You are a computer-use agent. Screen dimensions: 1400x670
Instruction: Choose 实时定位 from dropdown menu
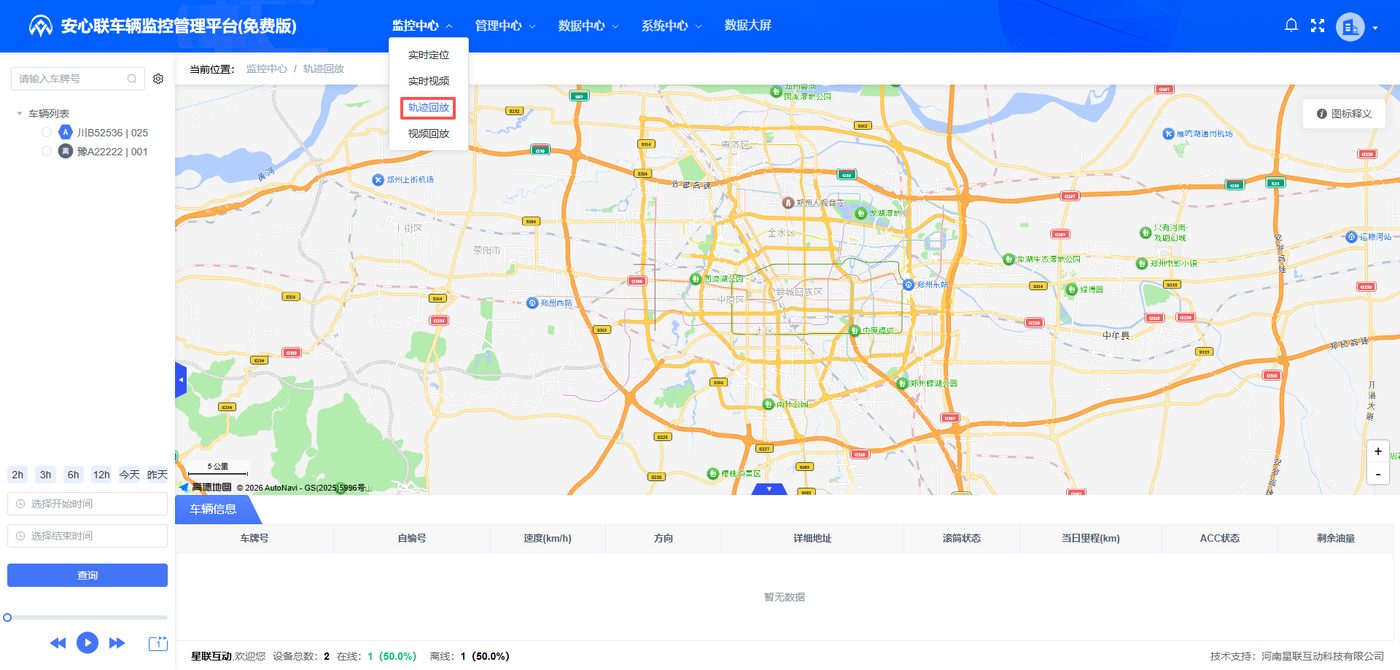[428, 55]
